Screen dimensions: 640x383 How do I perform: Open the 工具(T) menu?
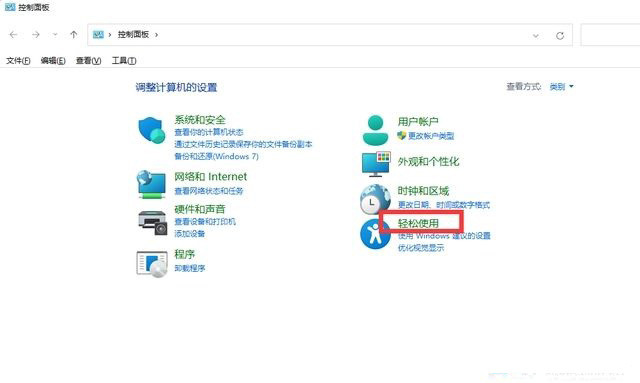pos(124,60)
